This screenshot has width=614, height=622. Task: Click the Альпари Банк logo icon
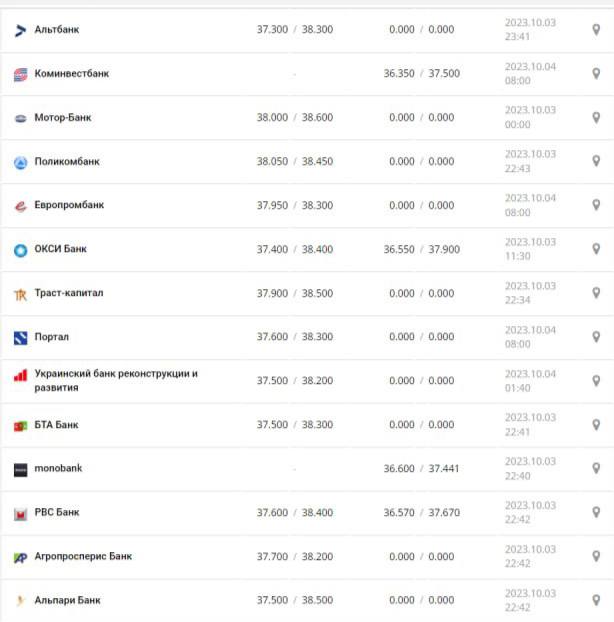point(20,600)
